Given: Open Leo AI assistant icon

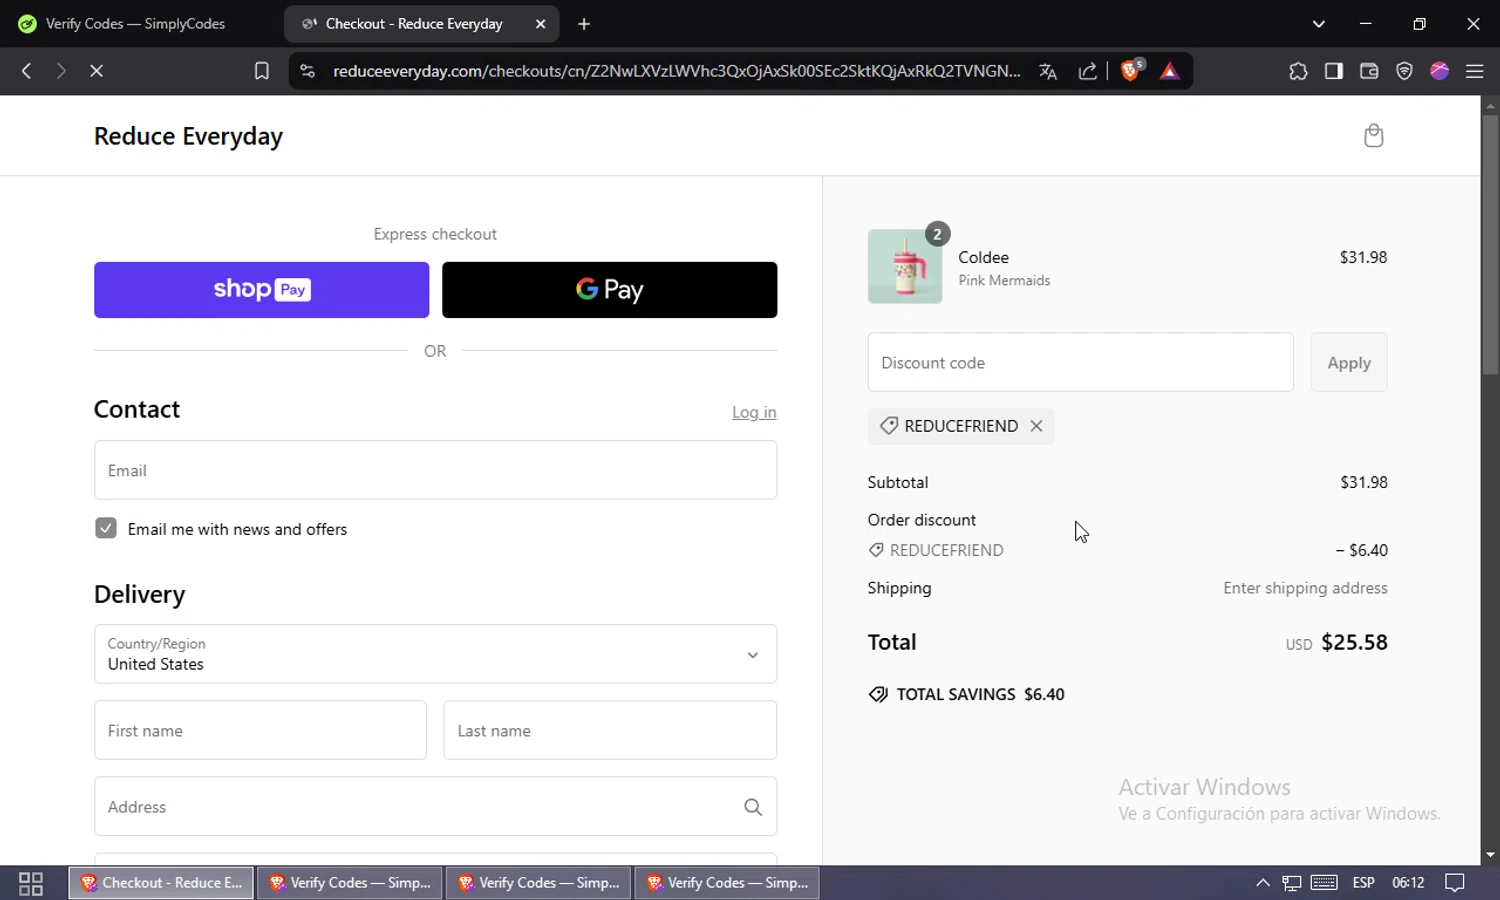Looking at the screenshot, I should coord(1440,71).
